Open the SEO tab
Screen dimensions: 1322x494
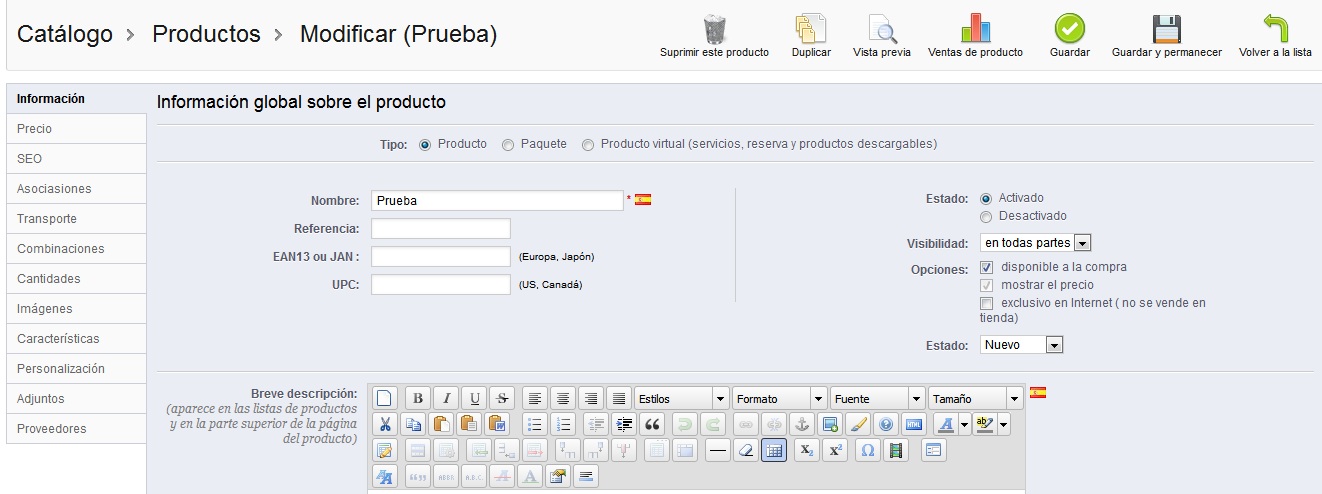coord(76,159)
